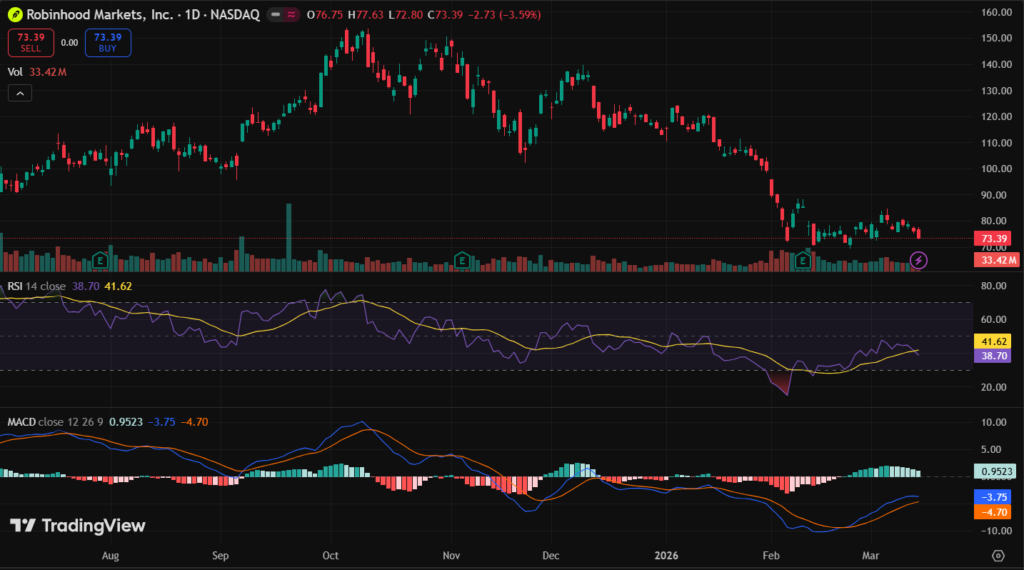1024x570 pixels.
Task: Click the Robinhood symbol logo icon
Action: [x=16, y=16]
